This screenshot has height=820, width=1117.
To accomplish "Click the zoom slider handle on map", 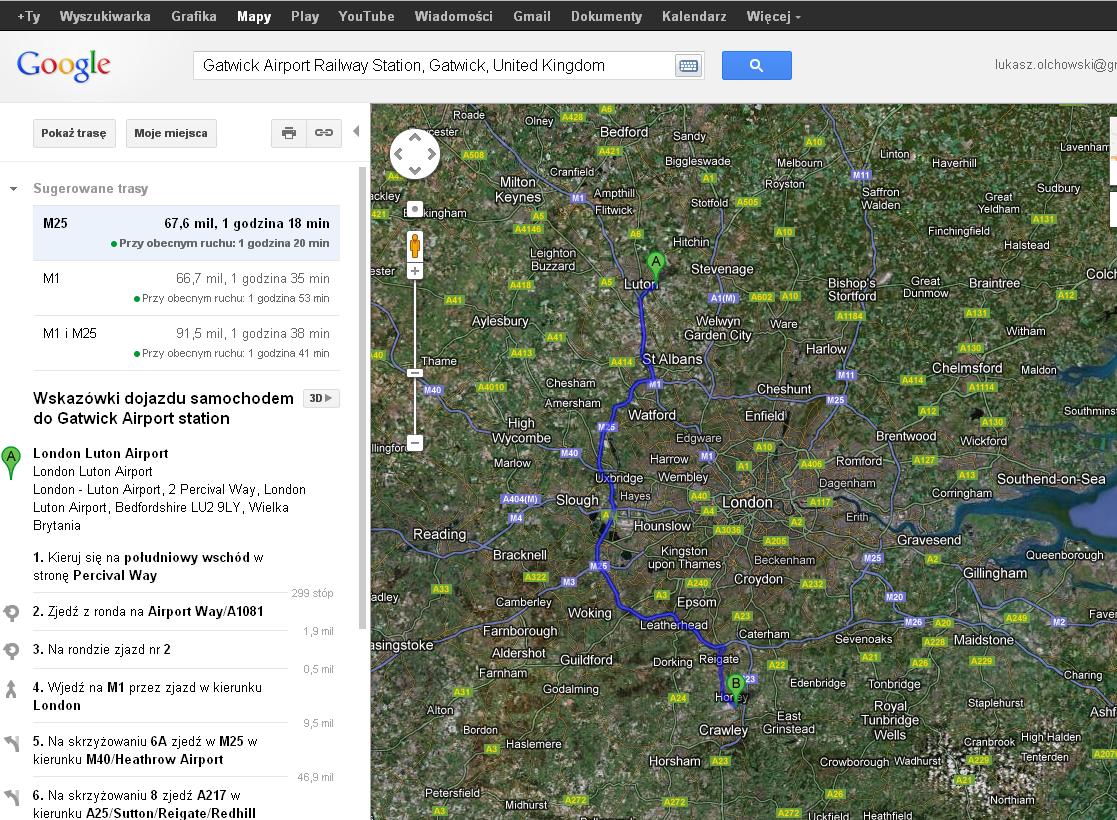I will [415, 373].
